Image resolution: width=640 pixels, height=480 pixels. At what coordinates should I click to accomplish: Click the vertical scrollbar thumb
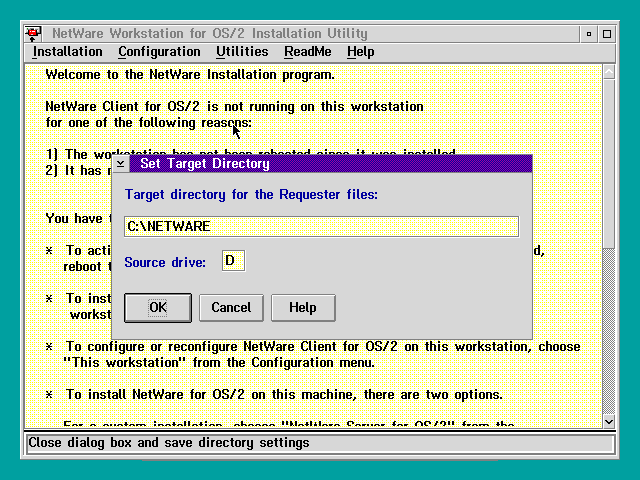[x=609, y=164]
